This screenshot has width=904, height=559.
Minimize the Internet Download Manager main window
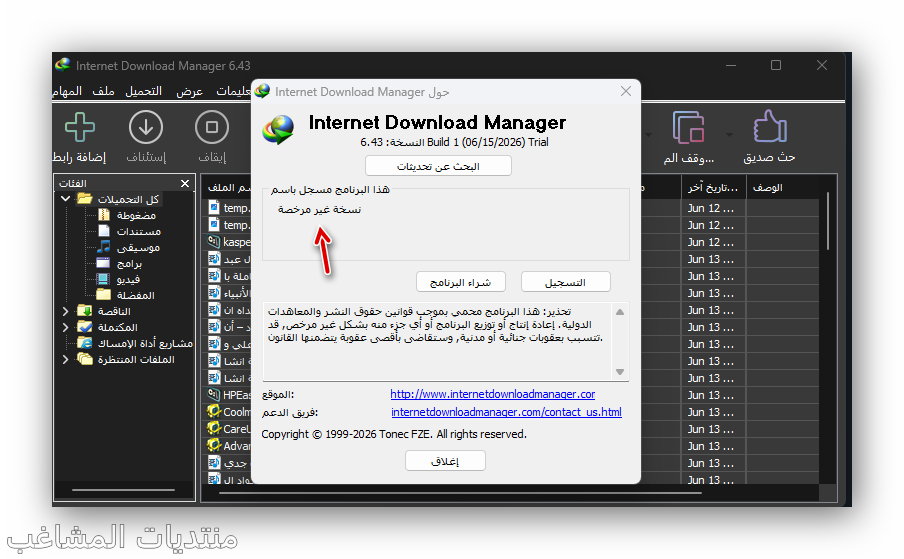(730, 65)
